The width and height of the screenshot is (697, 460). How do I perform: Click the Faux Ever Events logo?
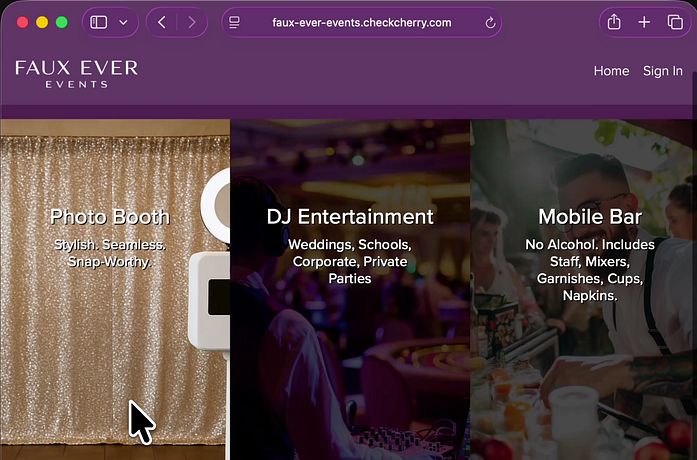pyautogui.click(x=76, y=73)
